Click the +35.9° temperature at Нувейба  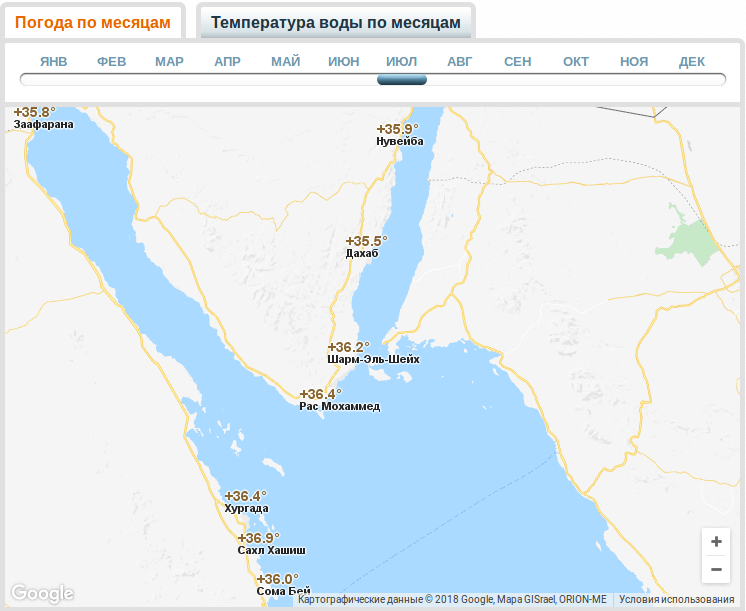point(397,129)
